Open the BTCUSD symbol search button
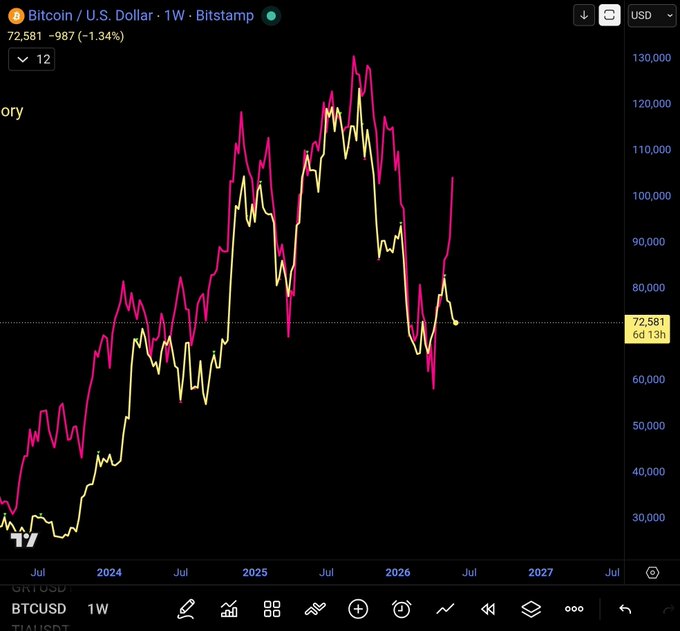 [x=39, y=609]
